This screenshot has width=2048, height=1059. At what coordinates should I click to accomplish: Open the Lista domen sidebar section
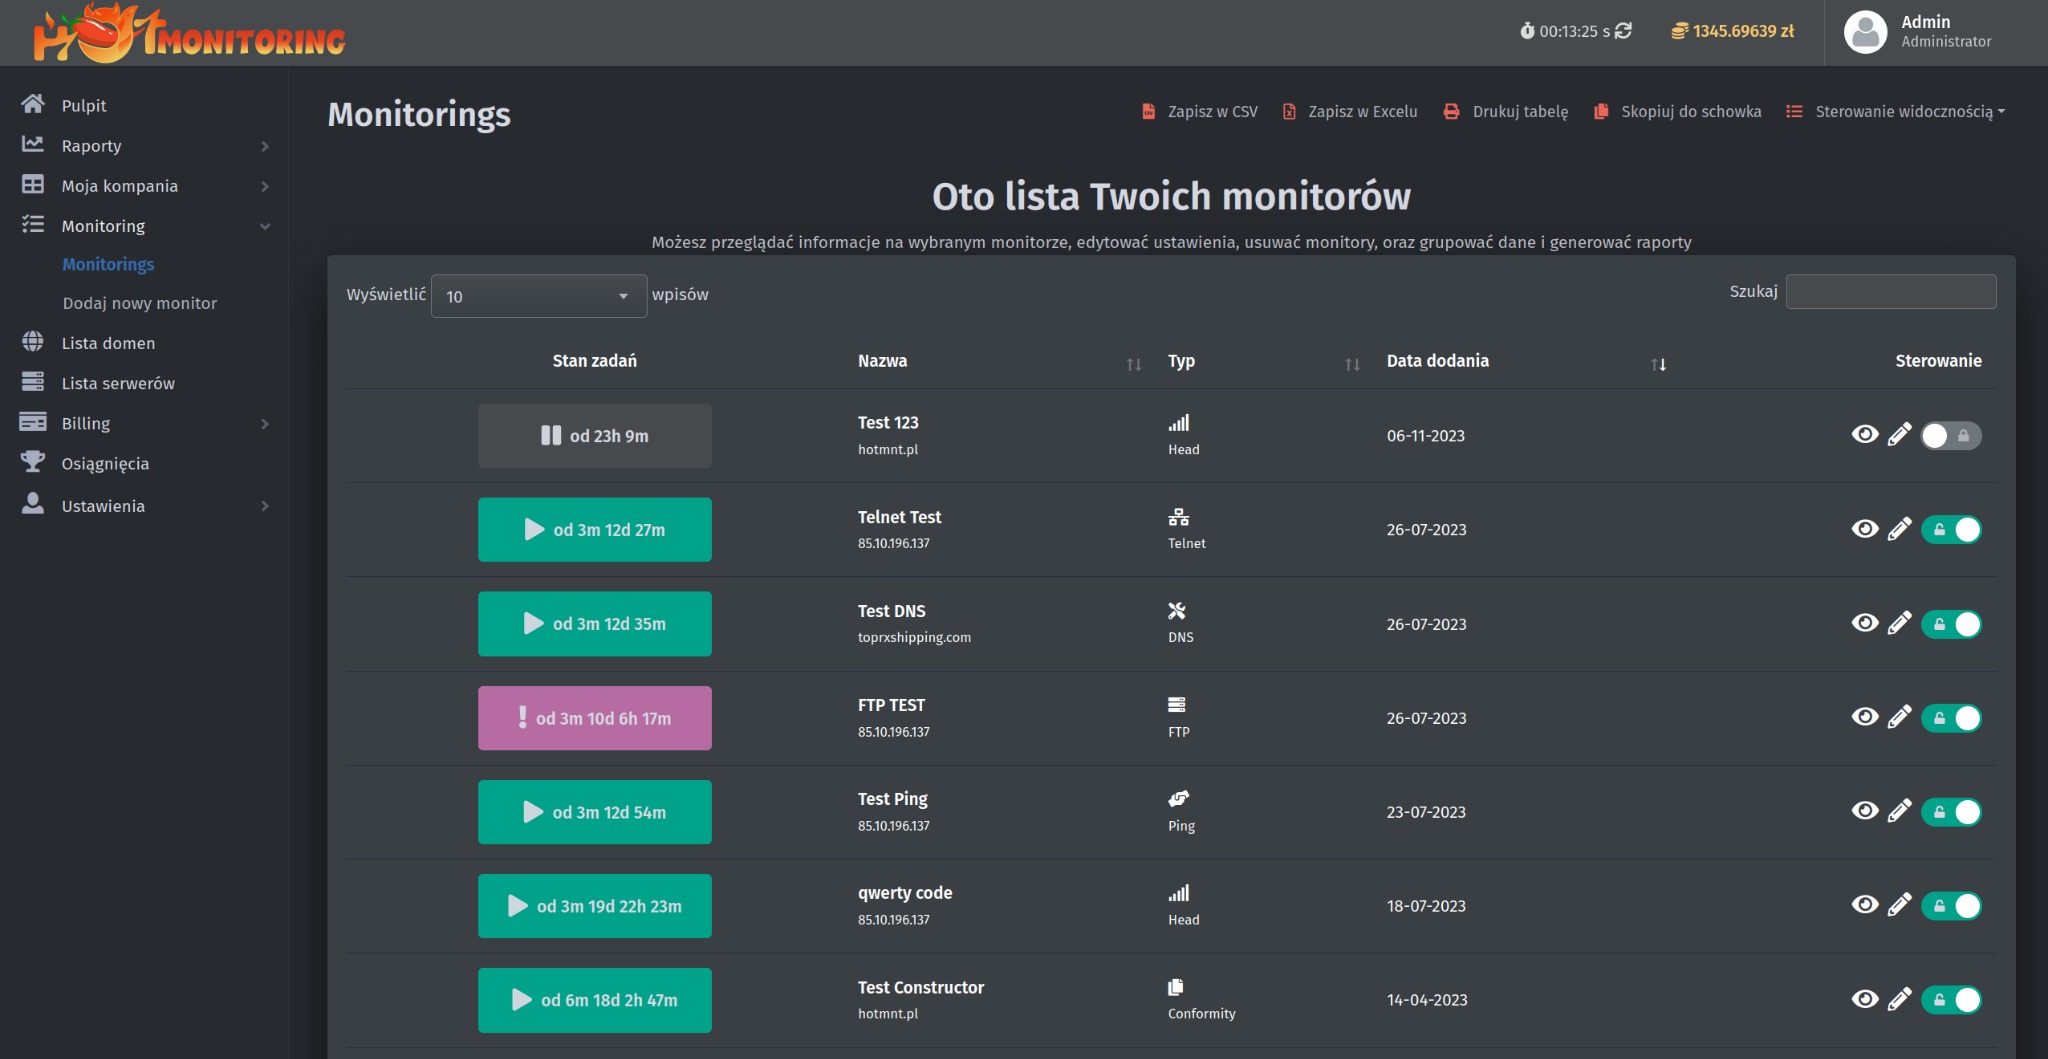point(108,342)
